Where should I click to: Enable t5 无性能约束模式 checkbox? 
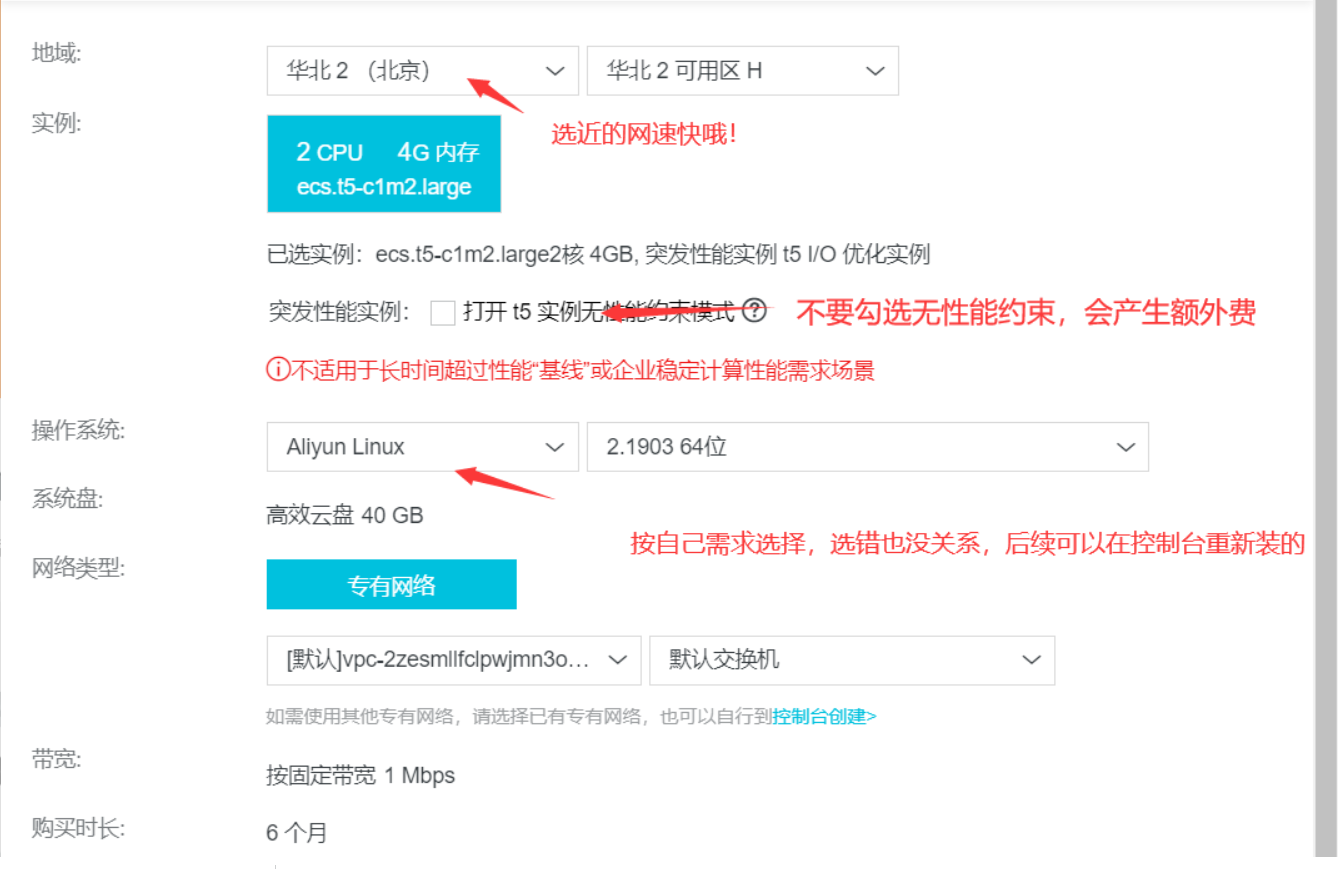[x=443, y=313]
